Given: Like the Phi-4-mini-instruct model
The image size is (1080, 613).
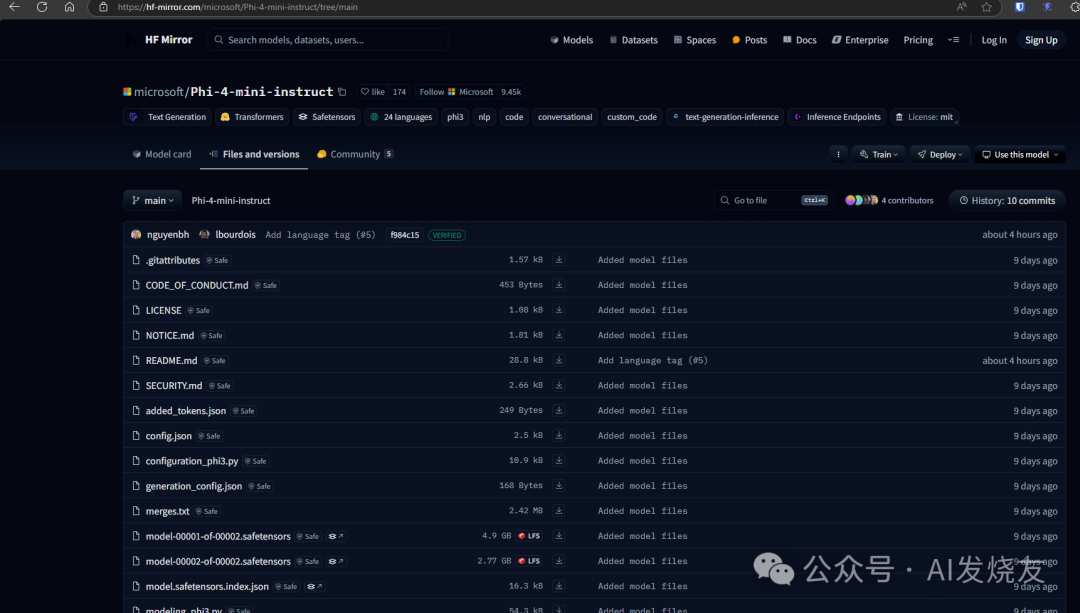Looking at the screenshot, I should tap(373, 92).
